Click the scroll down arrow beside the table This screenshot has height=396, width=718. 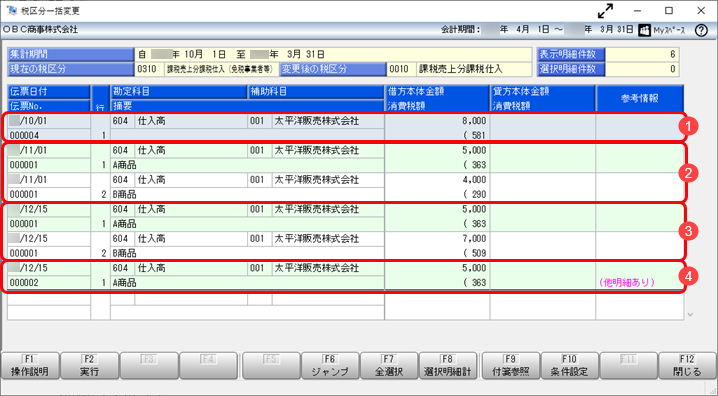tap(690, 315)
